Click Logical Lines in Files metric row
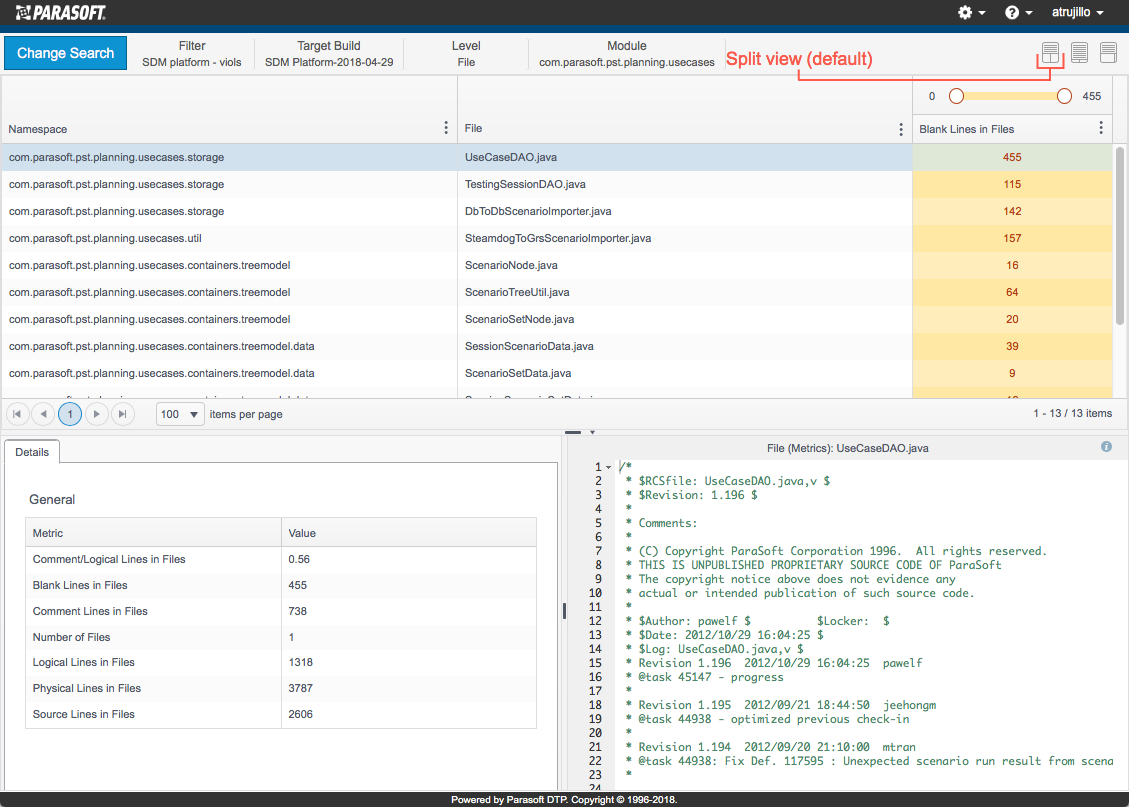Screen dimensions: 1129x807 tap(281, 662)
